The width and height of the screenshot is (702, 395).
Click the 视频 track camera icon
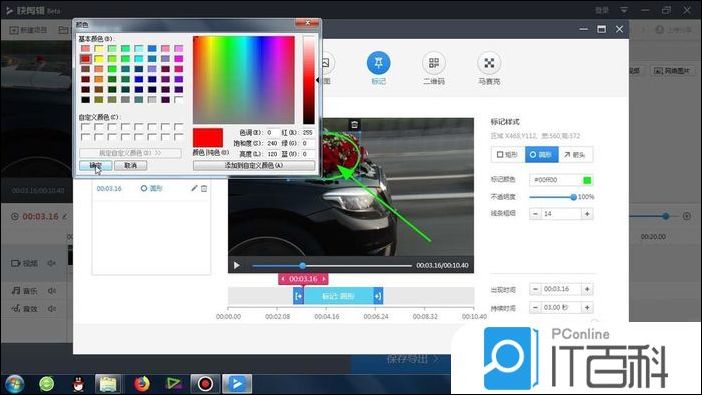[x=16, y=263]
